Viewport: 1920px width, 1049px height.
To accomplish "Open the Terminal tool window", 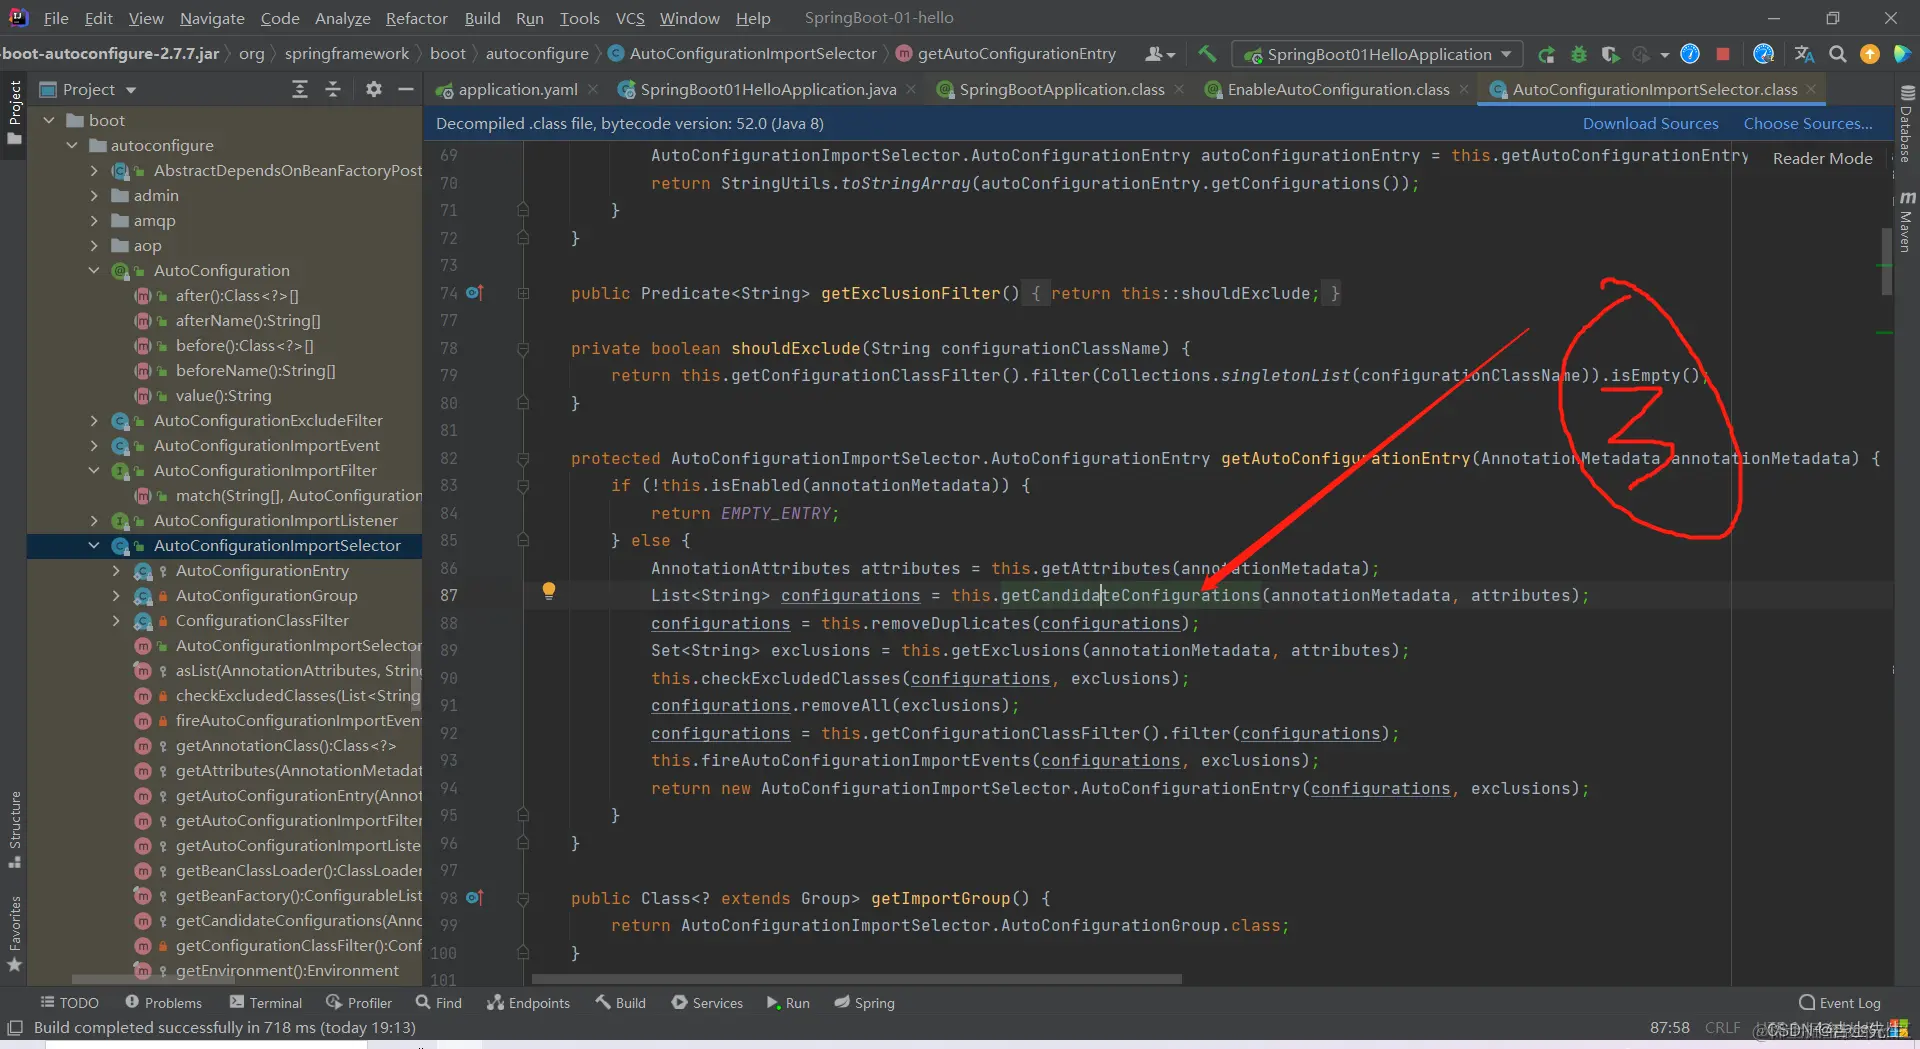I will [x=266, y=1002].
